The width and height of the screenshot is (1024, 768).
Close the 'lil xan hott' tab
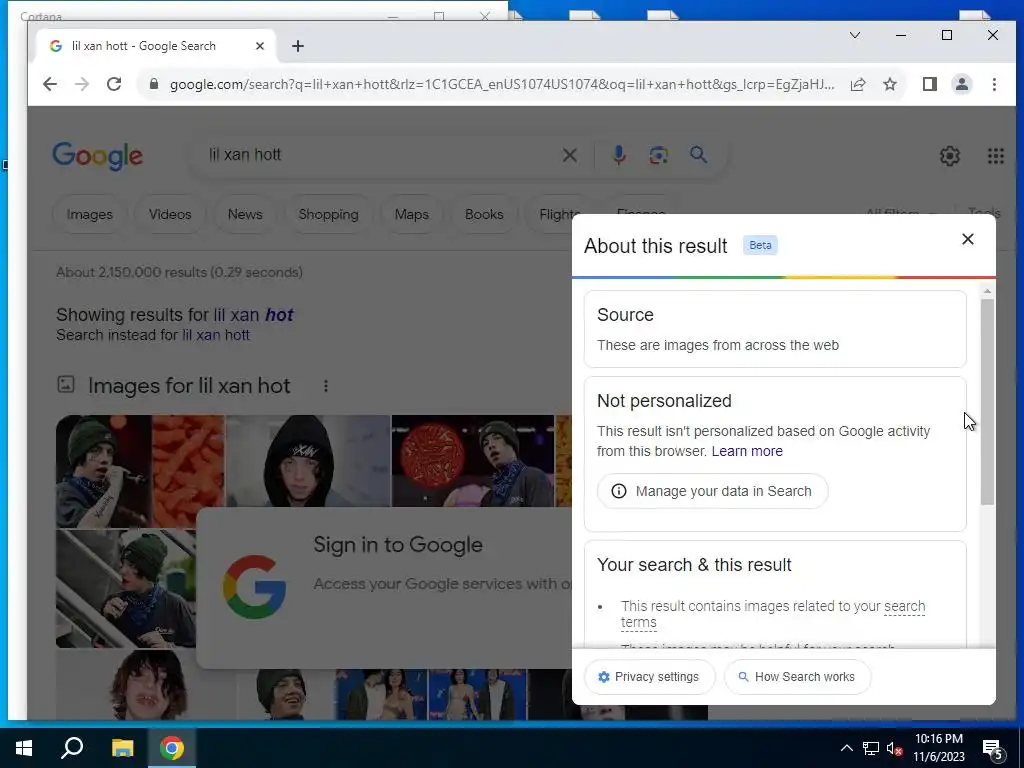tap(260, 46)
